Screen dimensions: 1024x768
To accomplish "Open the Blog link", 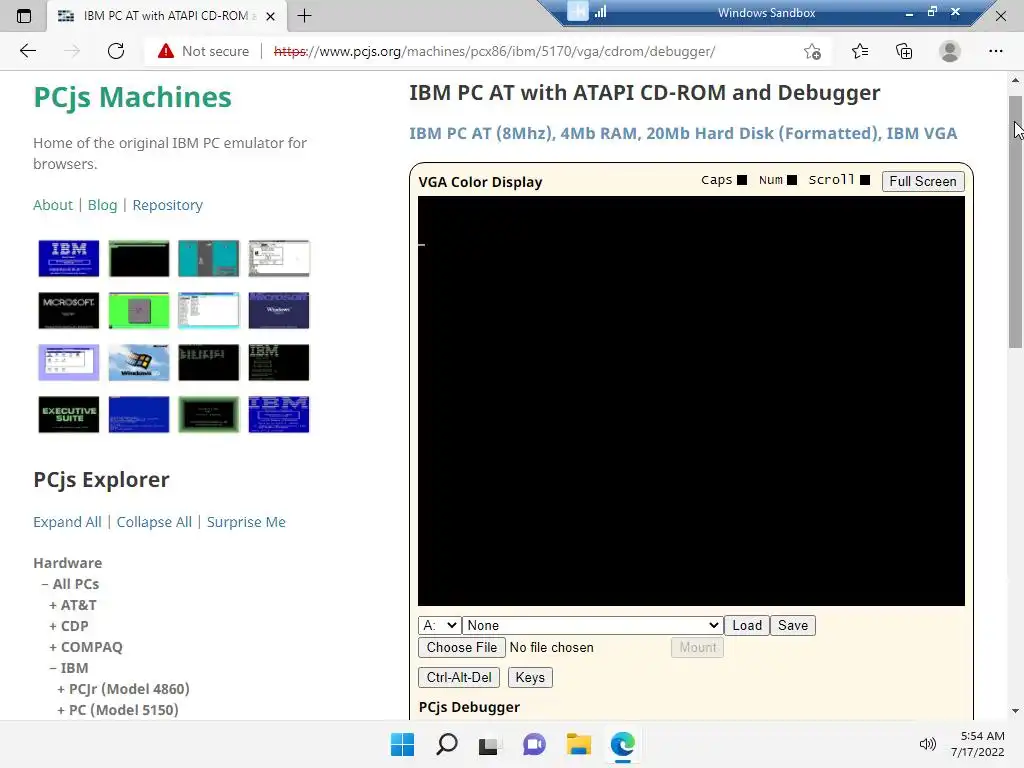I will pos(103,205).
